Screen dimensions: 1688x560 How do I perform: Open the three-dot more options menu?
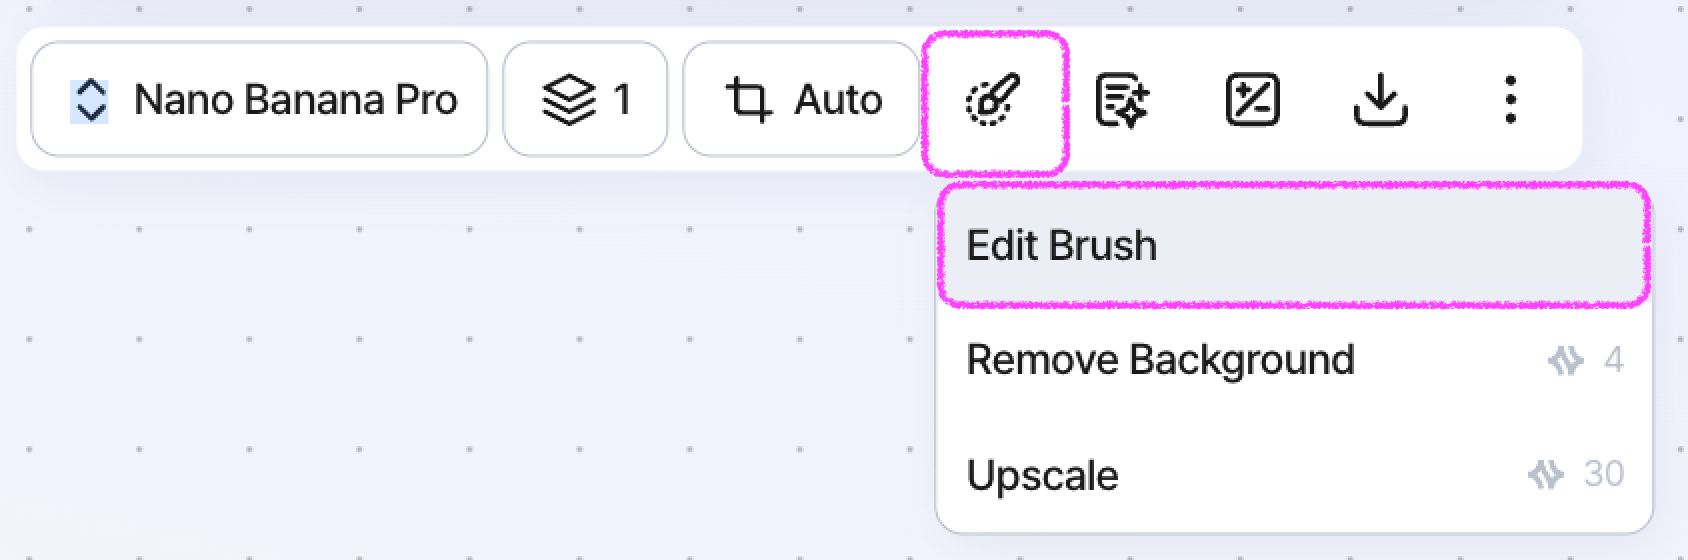tap(1510, 100)
